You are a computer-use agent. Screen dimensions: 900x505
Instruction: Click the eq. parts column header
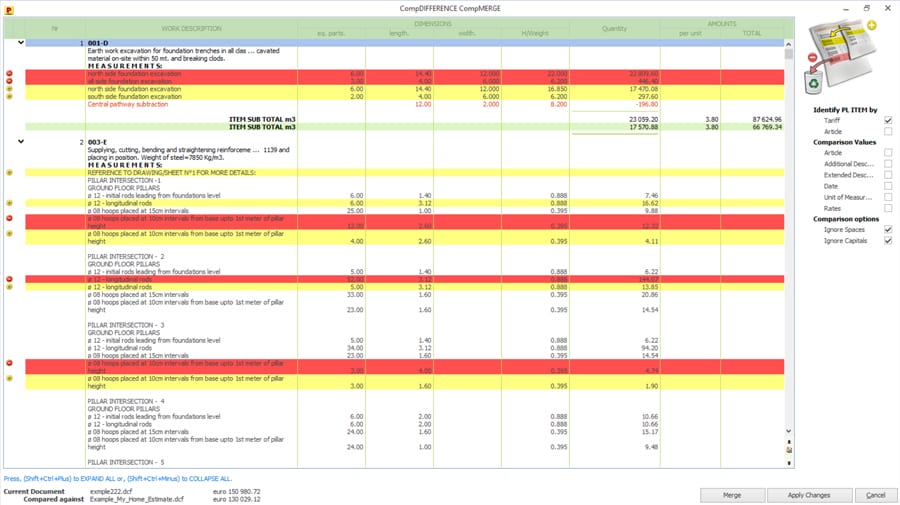click(331, 33)
